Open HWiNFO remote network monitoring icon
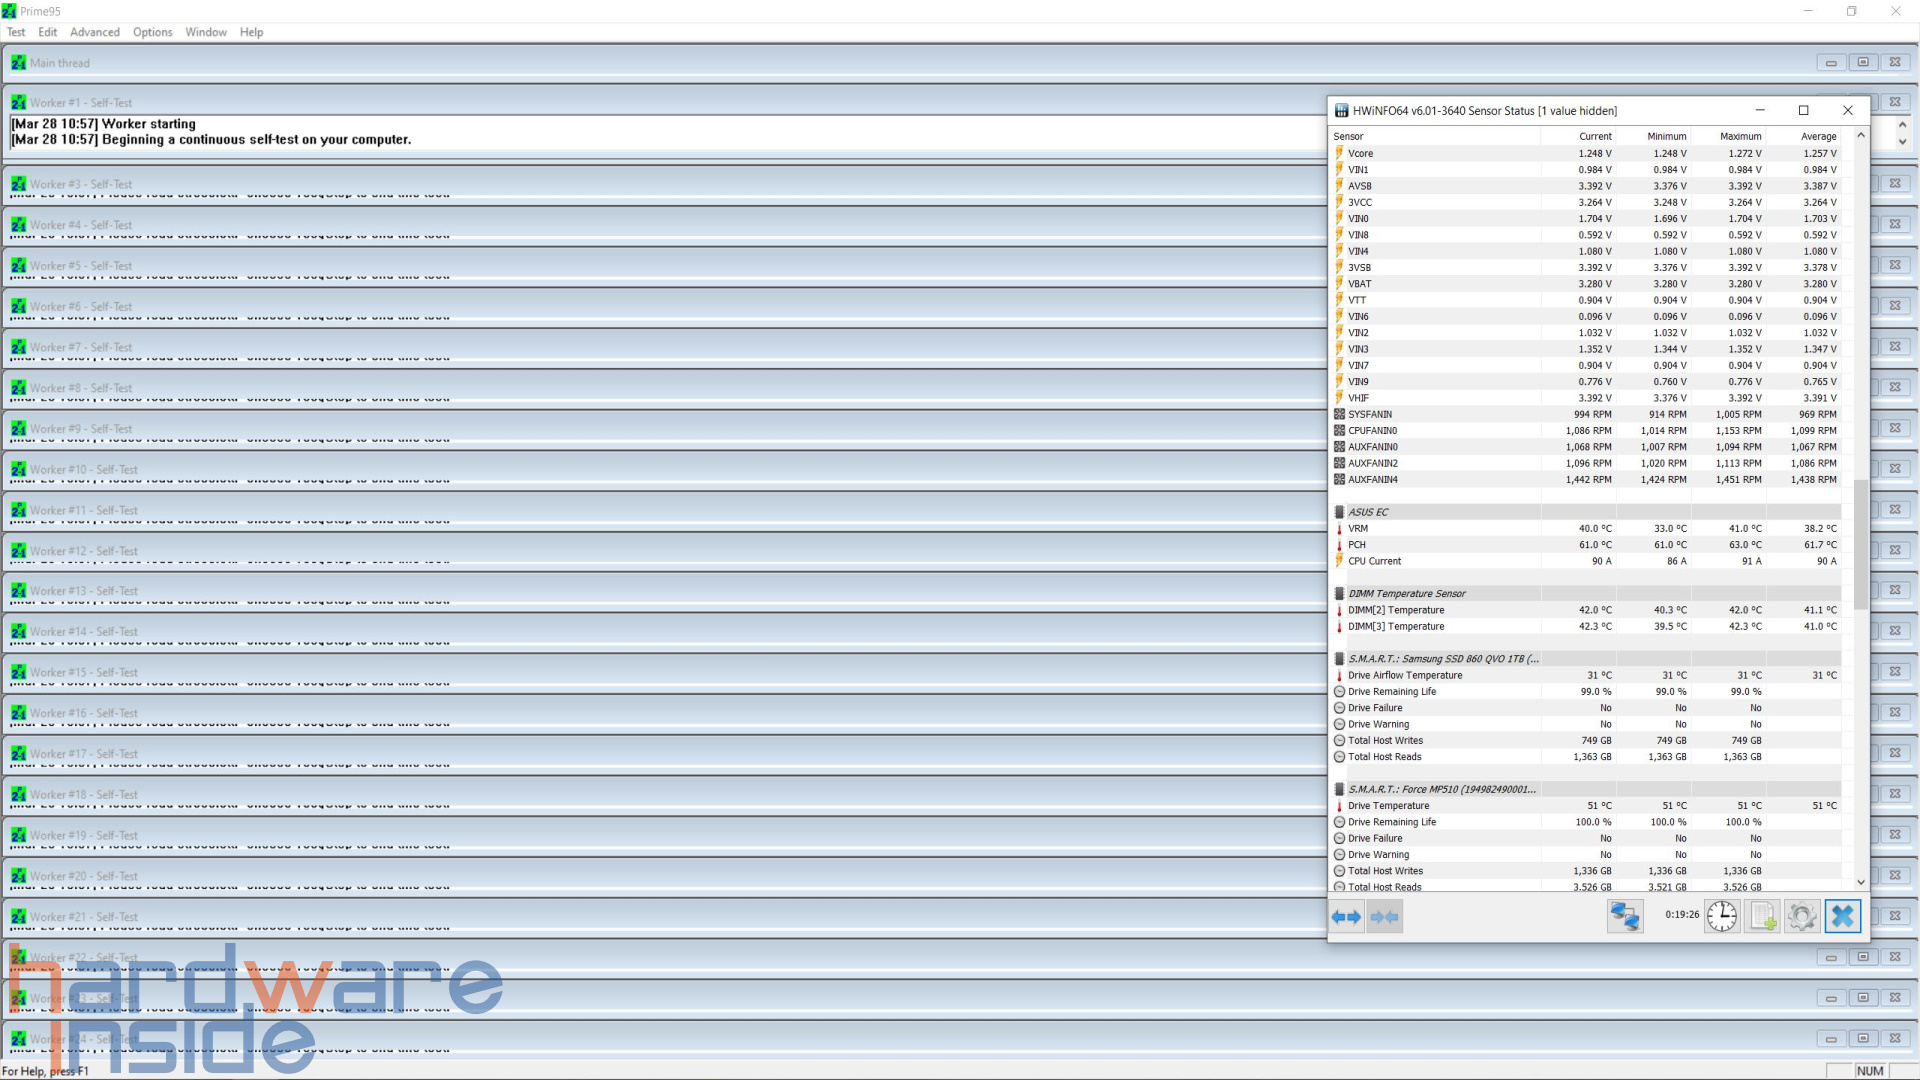The height and width of the screenshot is (1080, 1920). pos(1624,916)
